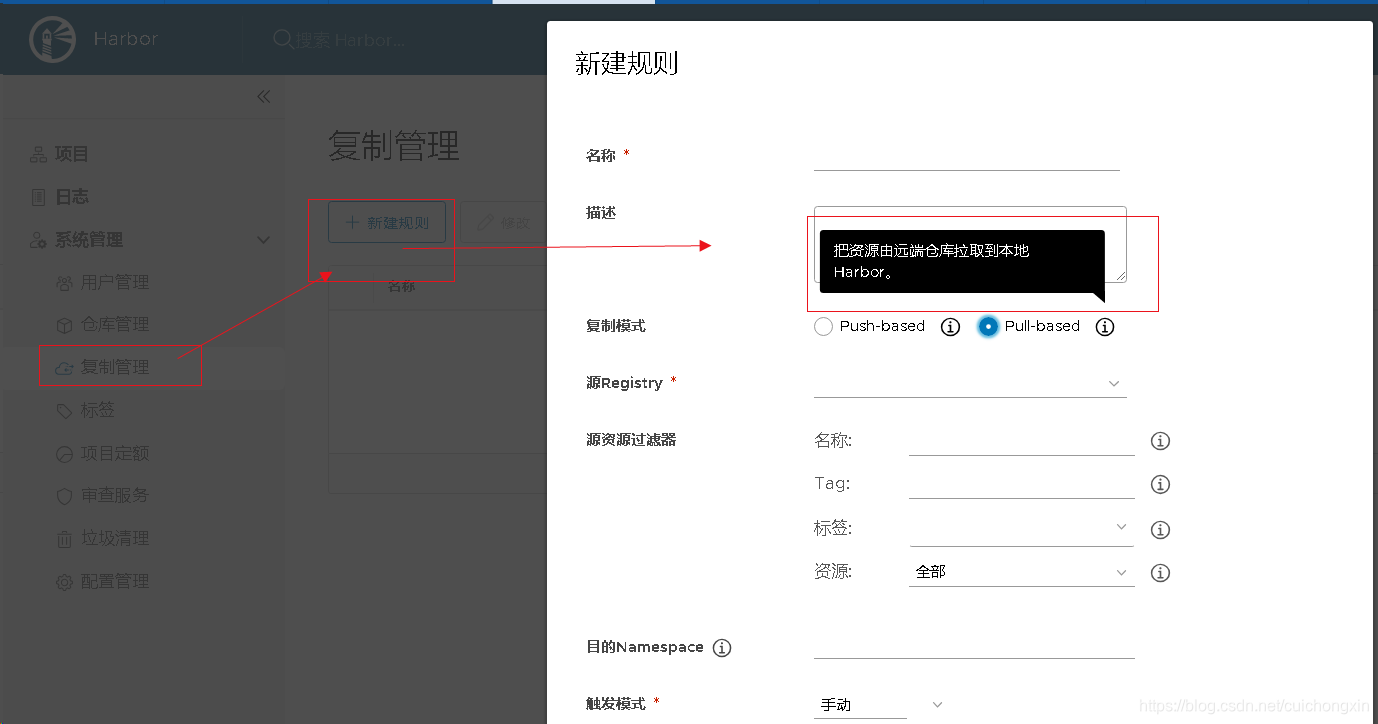Click the 修改 button

pyautogui.click(x=503, y=222)
